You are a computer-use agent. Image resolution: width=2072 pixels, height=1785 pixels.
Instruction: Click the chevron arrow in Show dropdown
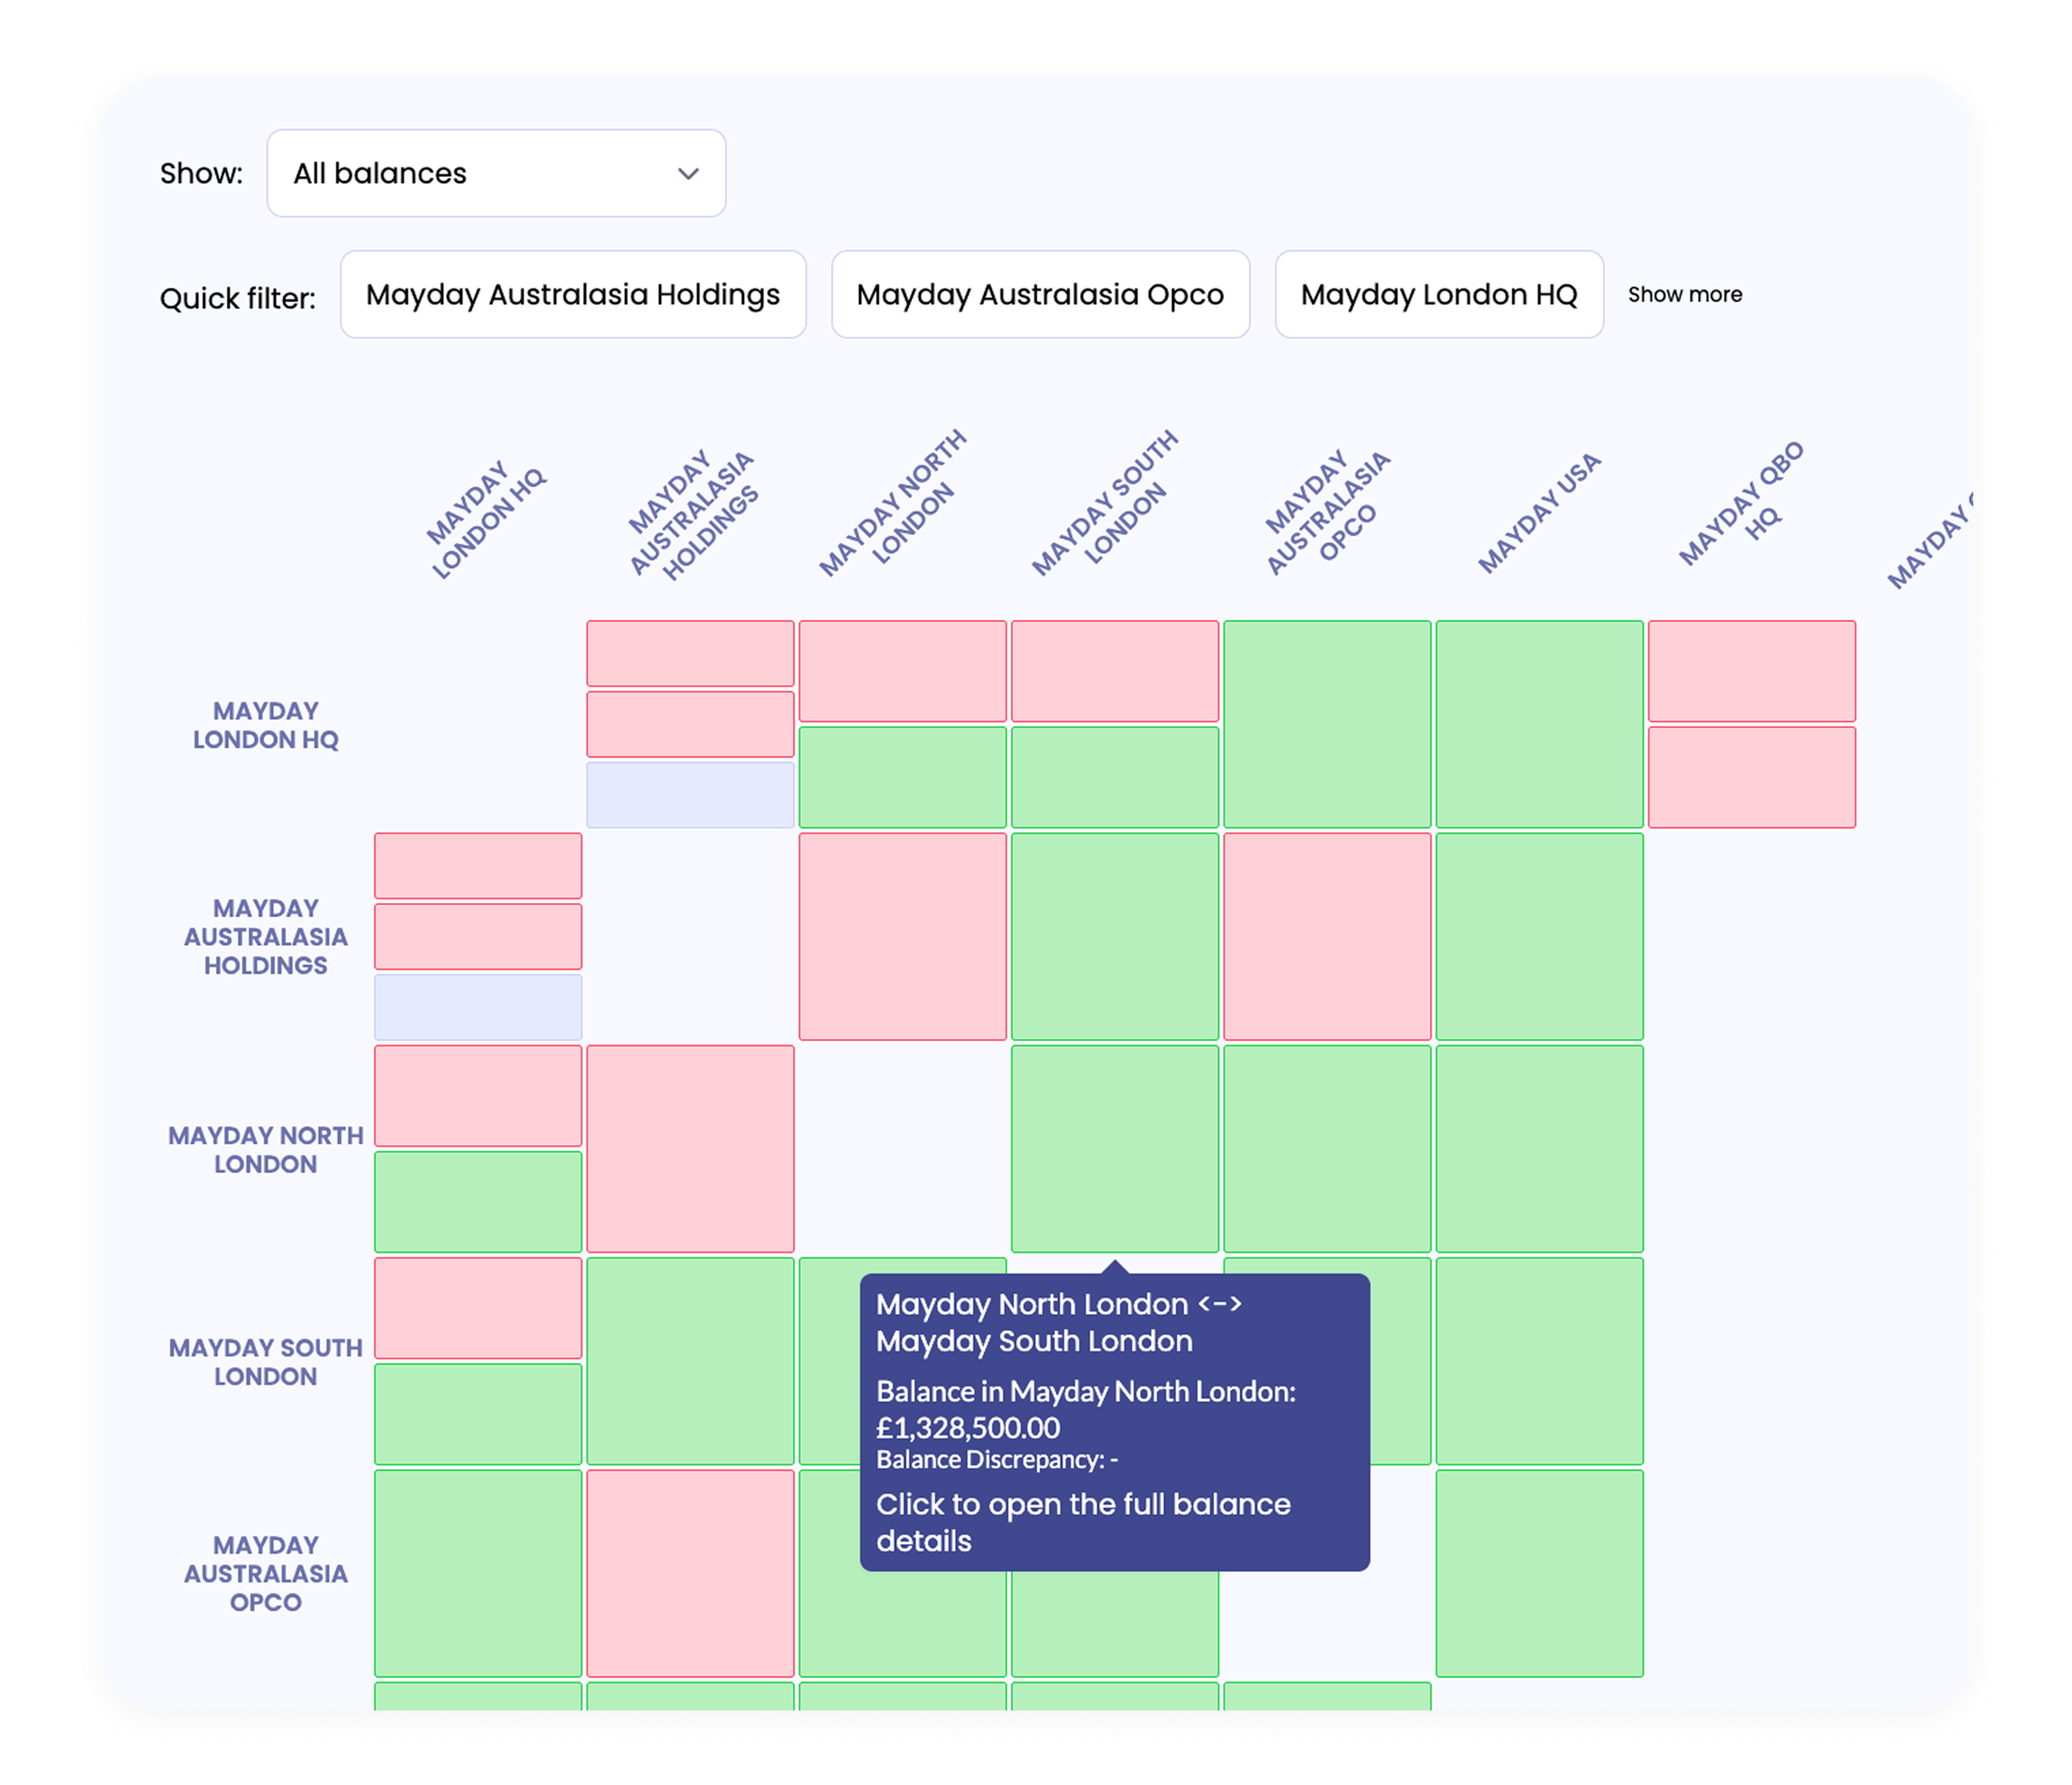[x=688, y=173]
